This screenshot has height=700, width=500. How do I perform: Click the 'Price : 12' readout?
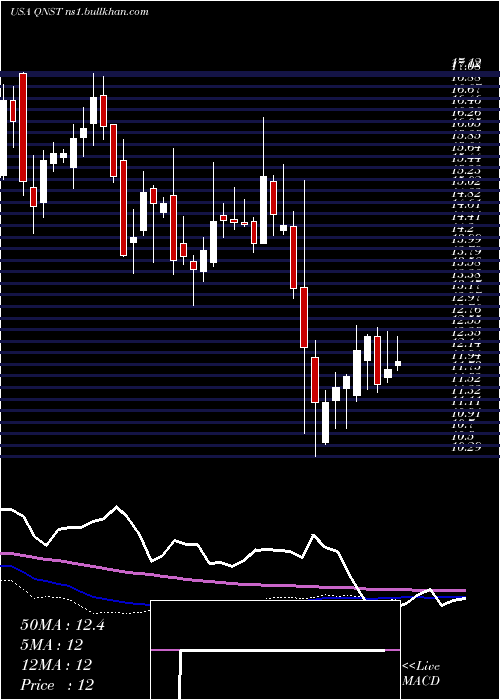tap(57, 684)
